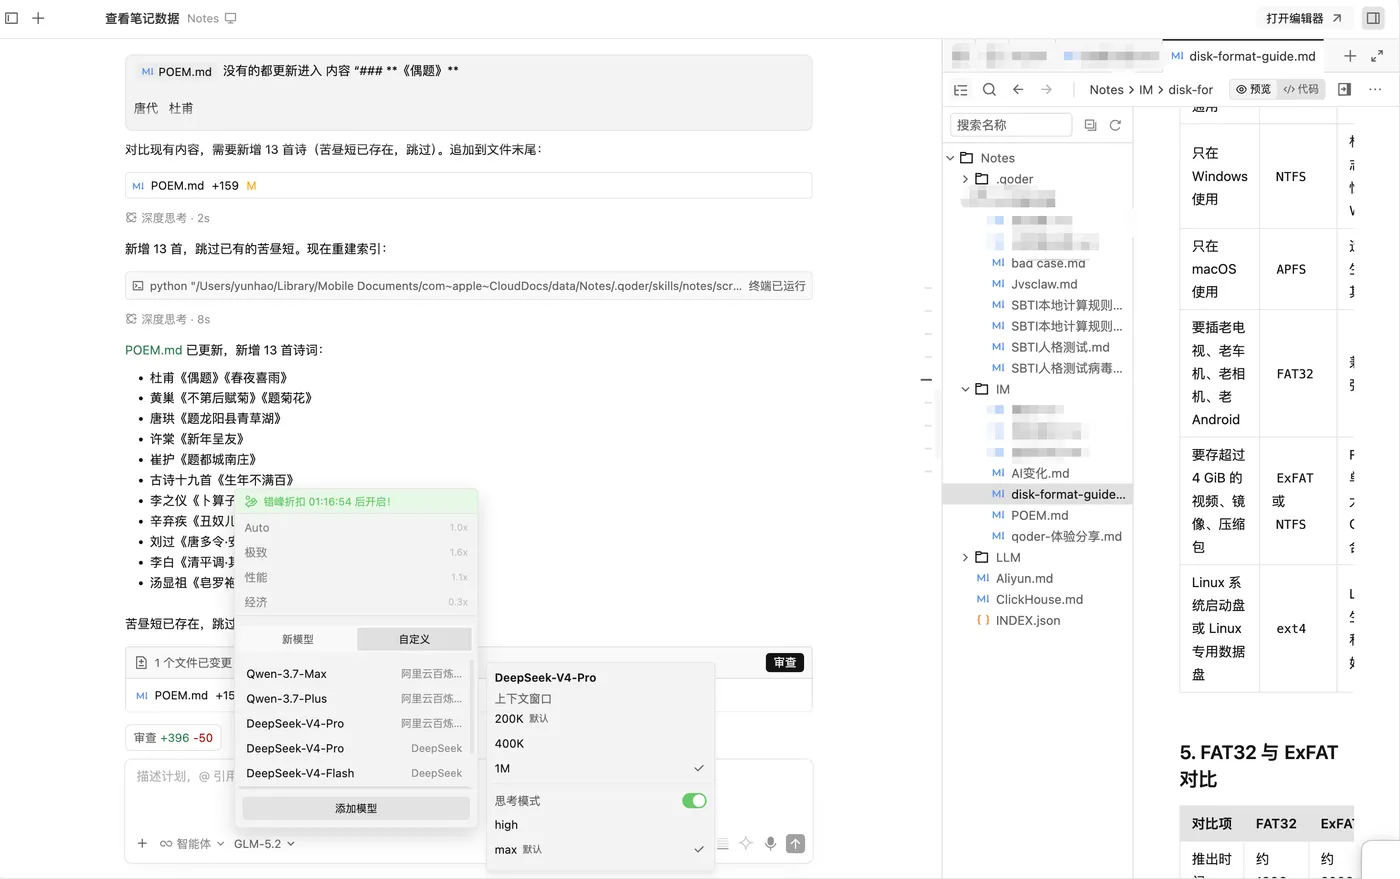Open the three-dot more options menu
Screen dimensions: 1400x879
pos(1375,89)
